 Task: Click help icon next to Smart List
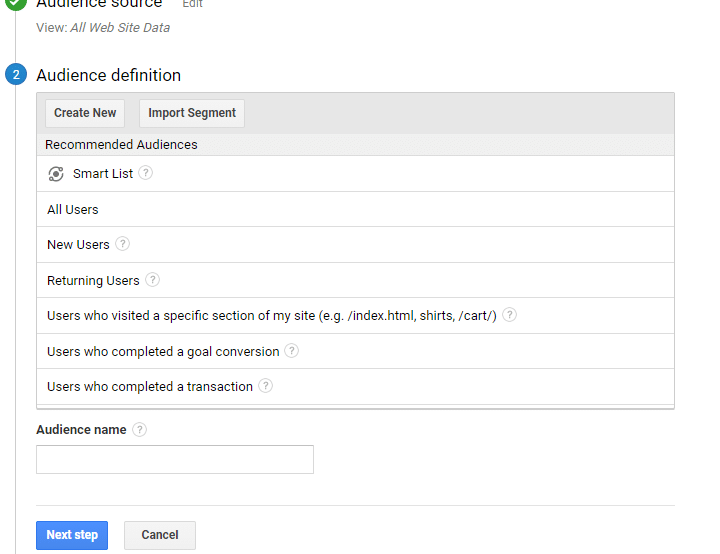point(146,173)
